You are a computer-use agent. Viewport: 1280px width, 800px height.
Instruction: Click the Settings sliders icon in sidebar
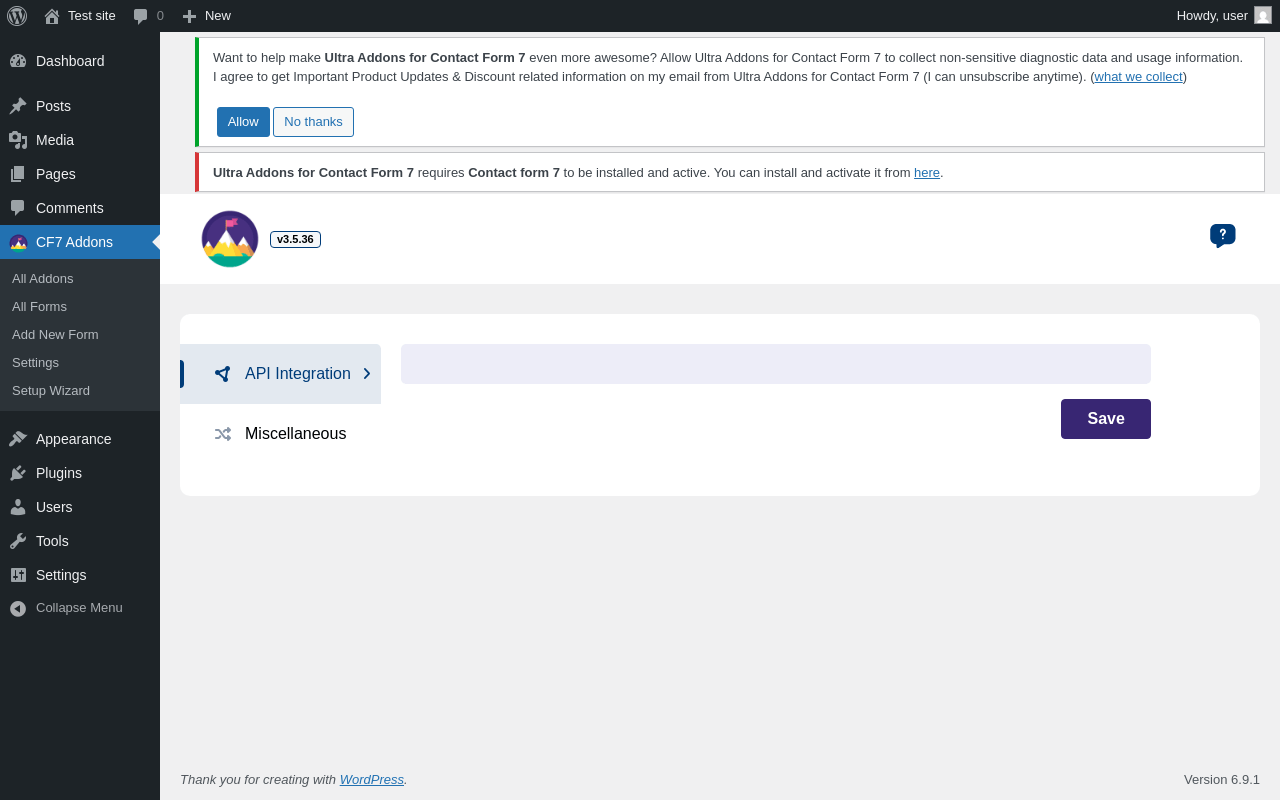pyautogui.click(x=18, y=575)
